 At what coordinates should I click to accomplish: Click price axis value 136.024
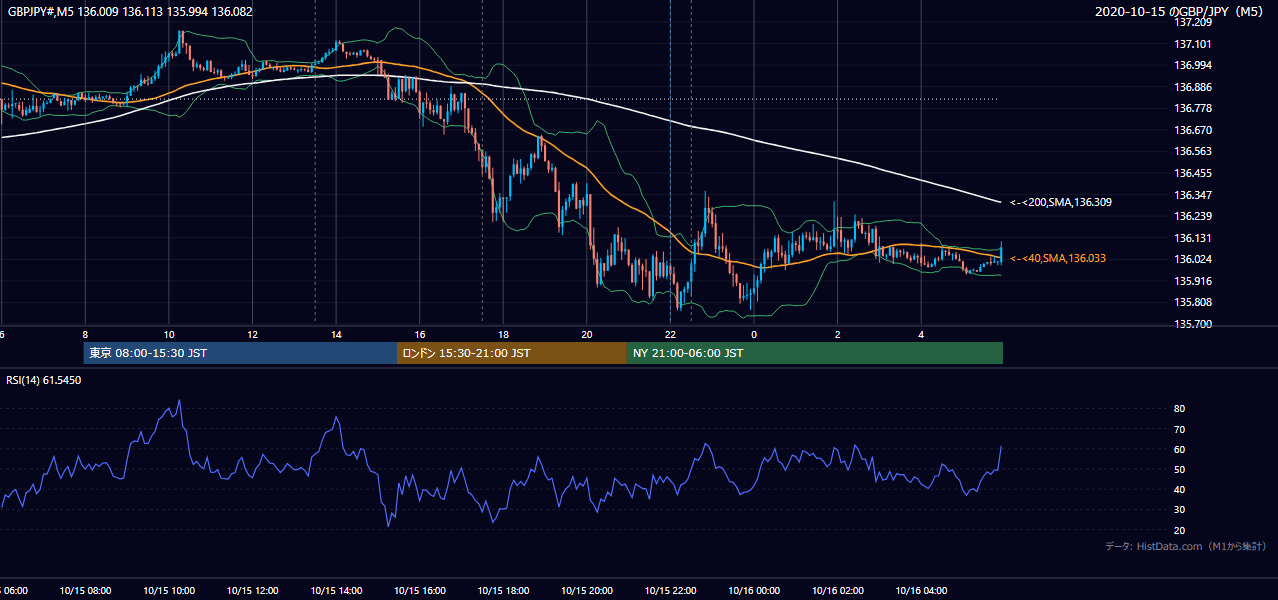[1192, 259]
